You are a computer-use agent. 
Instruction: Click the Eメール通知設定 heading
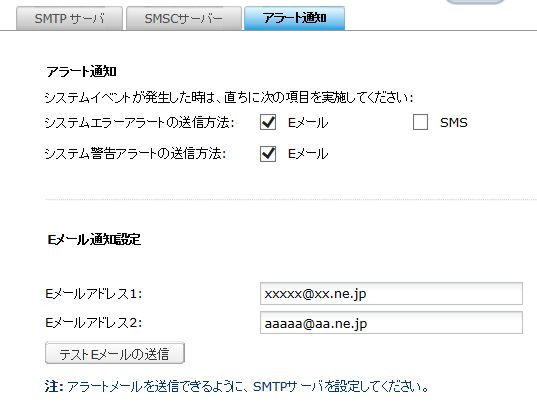coord(94,239)
